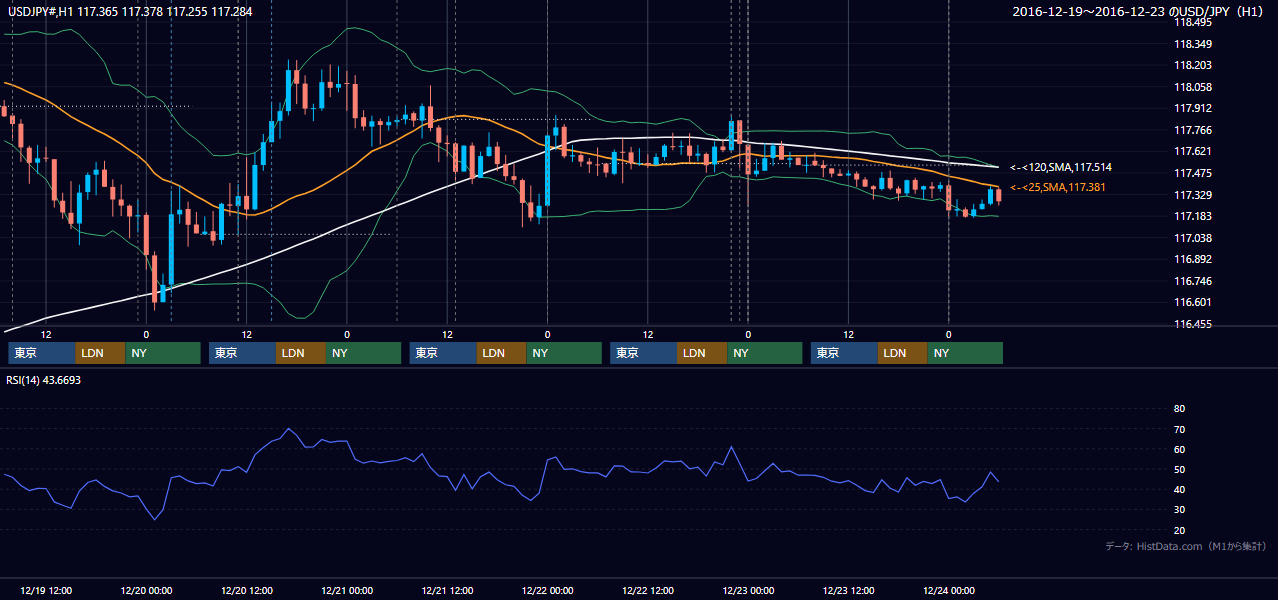Click the 12/19 12:00 time axis label

coord(46,590)
